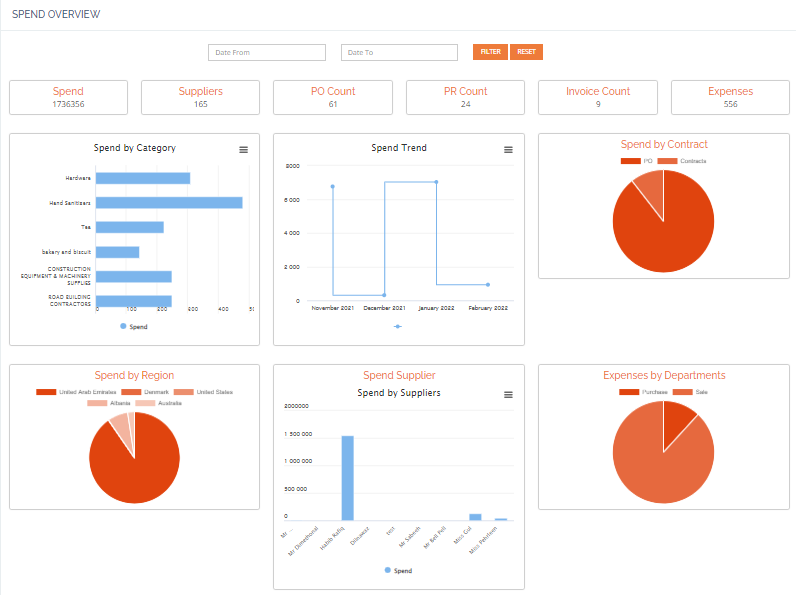
Task: Open the PO Count summary card
Action: 333,97
